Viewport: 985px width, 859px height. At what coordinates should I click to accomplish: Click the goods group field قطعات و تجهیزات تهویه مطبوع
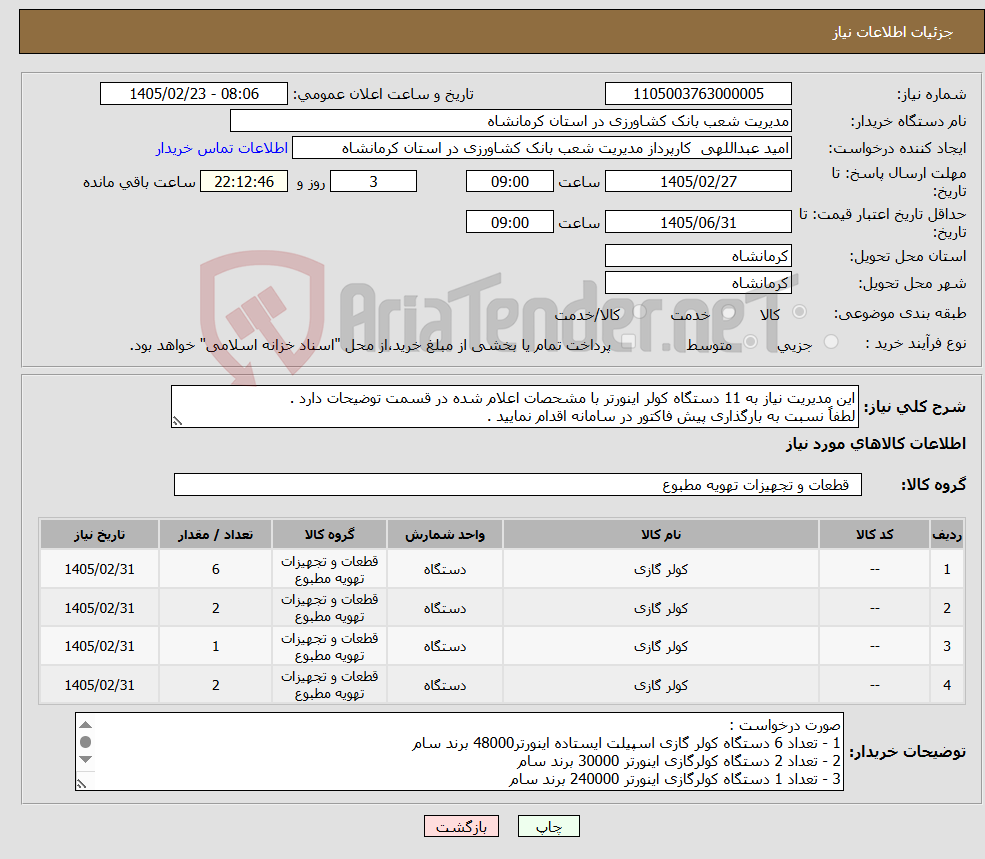tap(518, 484)
